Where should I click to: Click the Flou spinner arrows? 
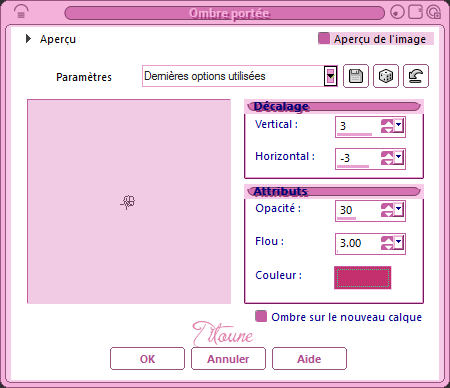point(387,243)
